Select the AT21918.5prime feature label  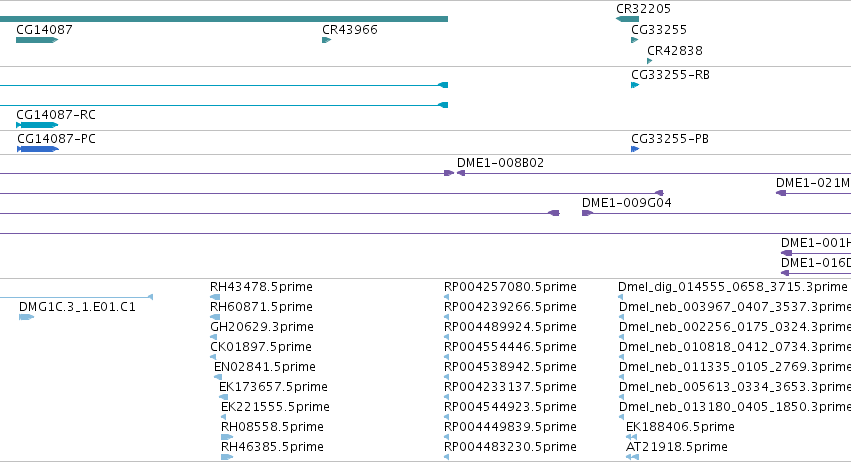tap(676, 447)
